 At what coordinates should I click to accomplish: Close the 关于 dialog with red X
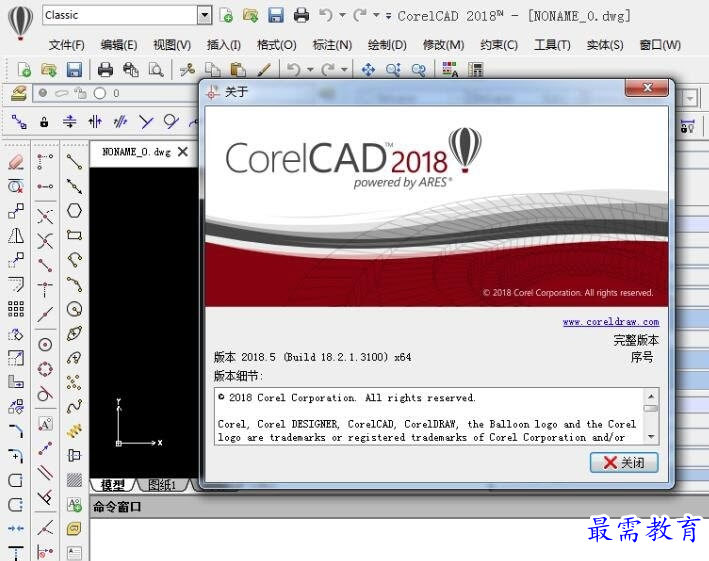click(x=647, y=88)
